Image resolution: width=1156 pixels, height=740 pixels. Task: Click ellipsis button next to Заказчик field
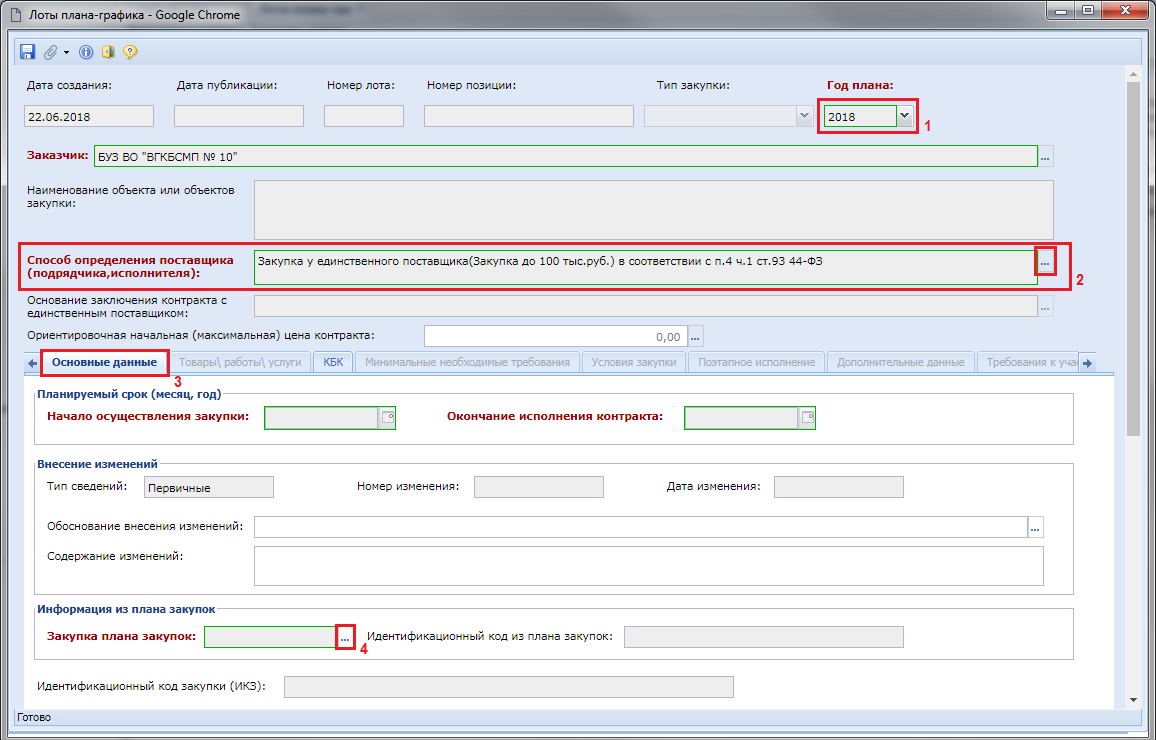tap(1046, 157)
